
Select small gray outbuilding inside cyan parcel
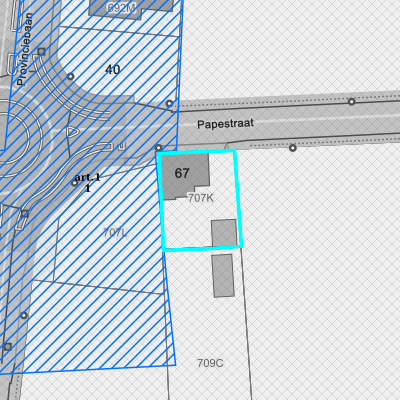[x=224, y=233]
